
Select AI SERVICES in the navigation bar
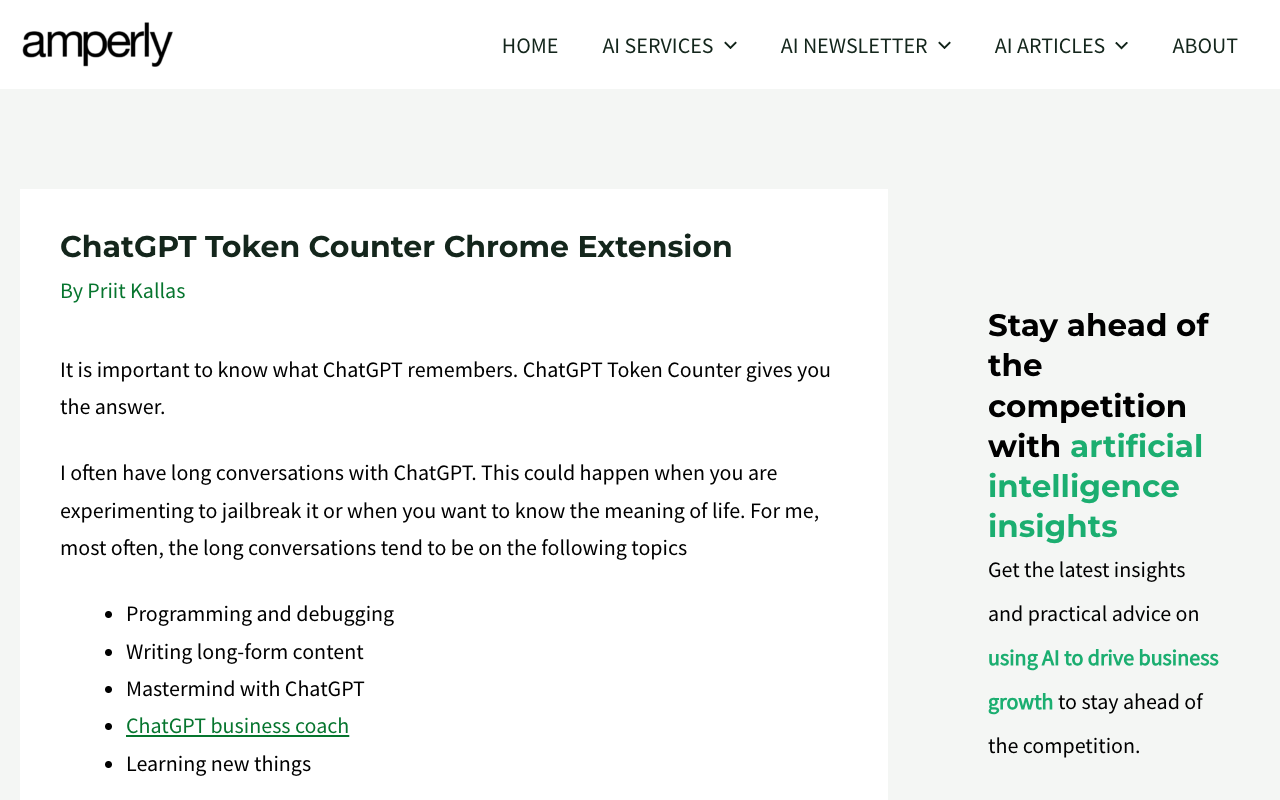657,45
